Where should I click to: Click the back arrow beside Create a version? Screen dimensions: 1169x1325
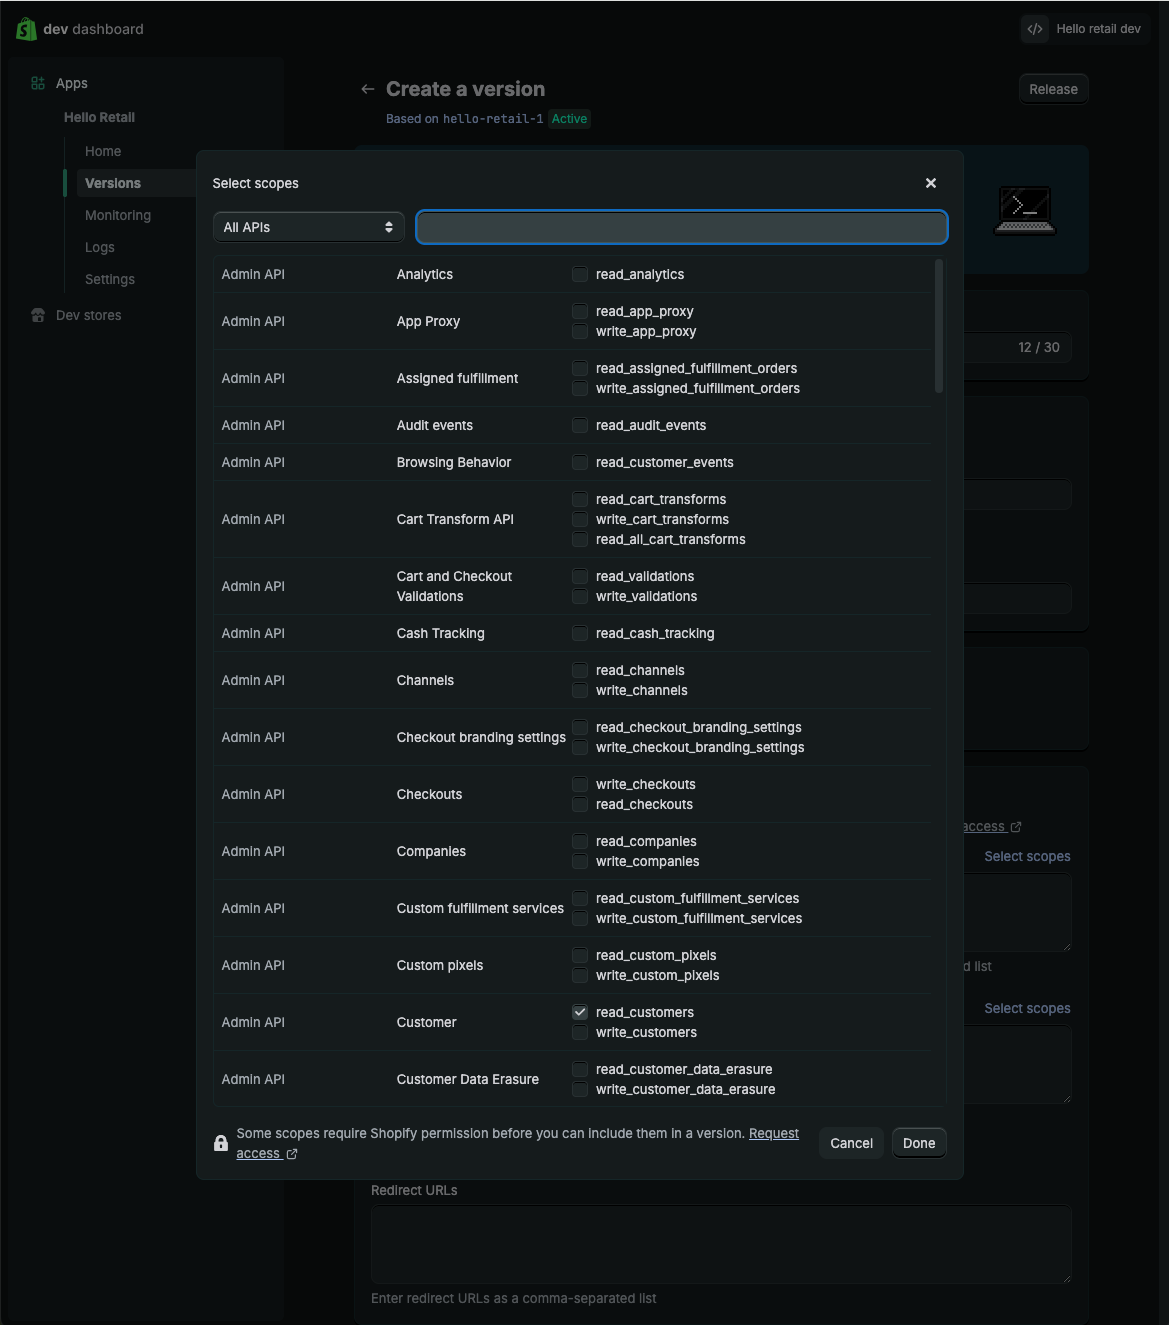coord(368,89)
